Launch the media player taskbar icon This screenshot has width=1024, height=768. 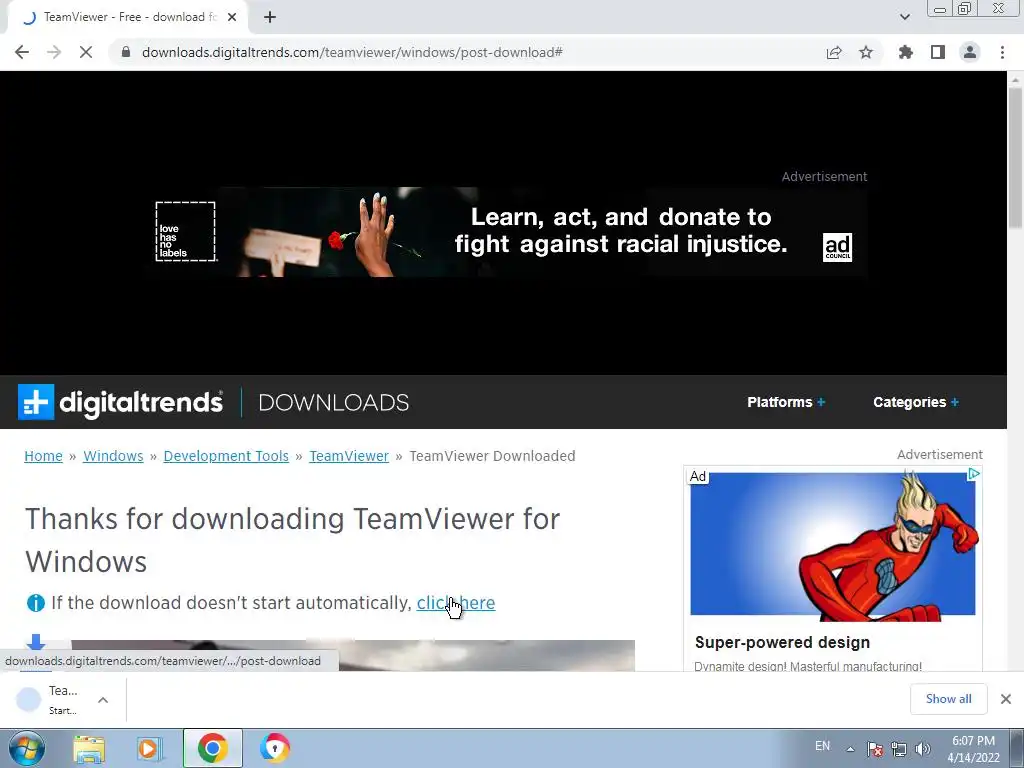click(150, 748)
